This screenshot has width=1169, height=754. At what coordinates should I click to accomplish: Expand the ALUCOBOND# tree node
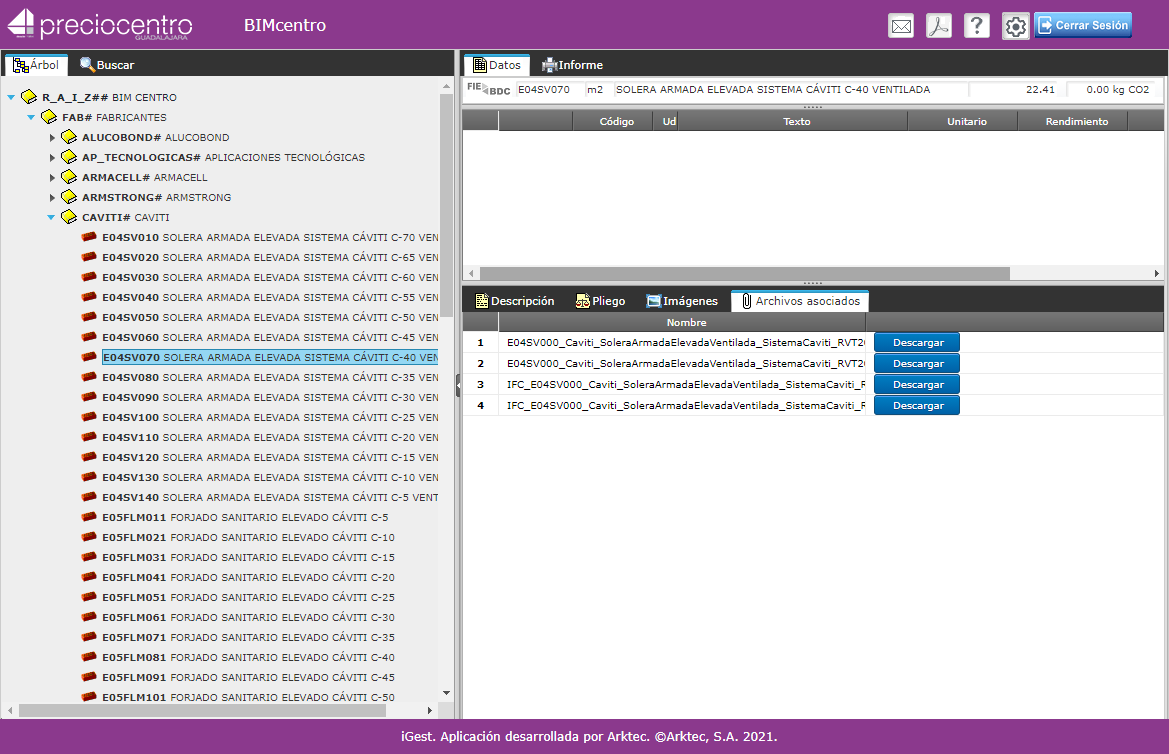[x=52, y=137]
